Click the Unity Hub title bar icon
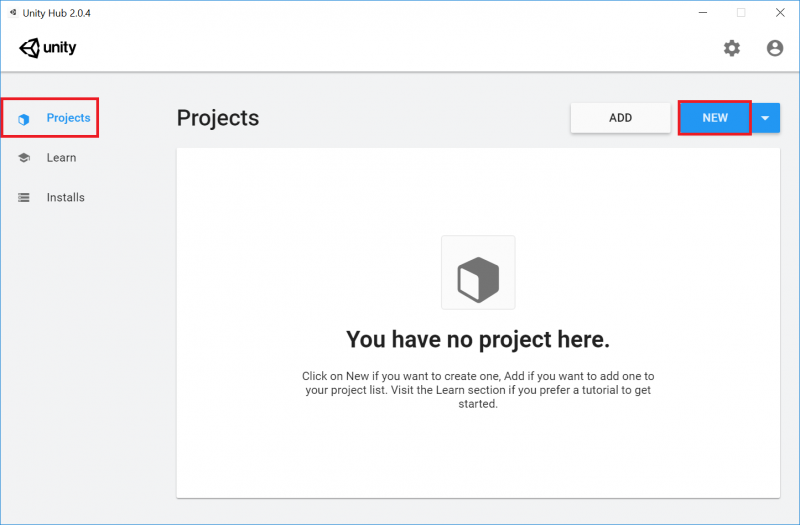 (13, 13)
